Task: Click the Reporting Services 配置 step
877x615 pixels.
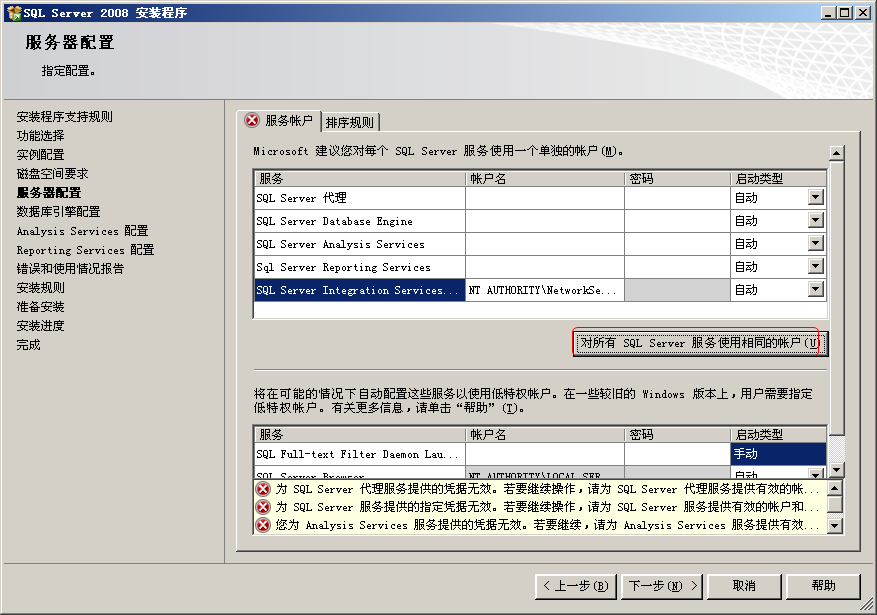Action: 85,249
